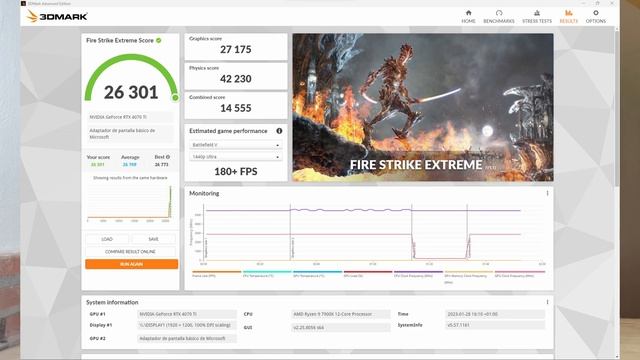
Task: Click the 180+ FPS estimate
Action: pos(236,171)
